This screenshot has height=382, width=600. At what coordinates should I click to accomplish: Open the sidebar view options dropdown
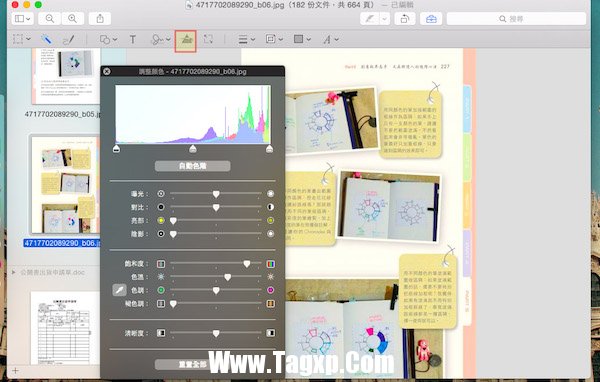tap(22, 18)
